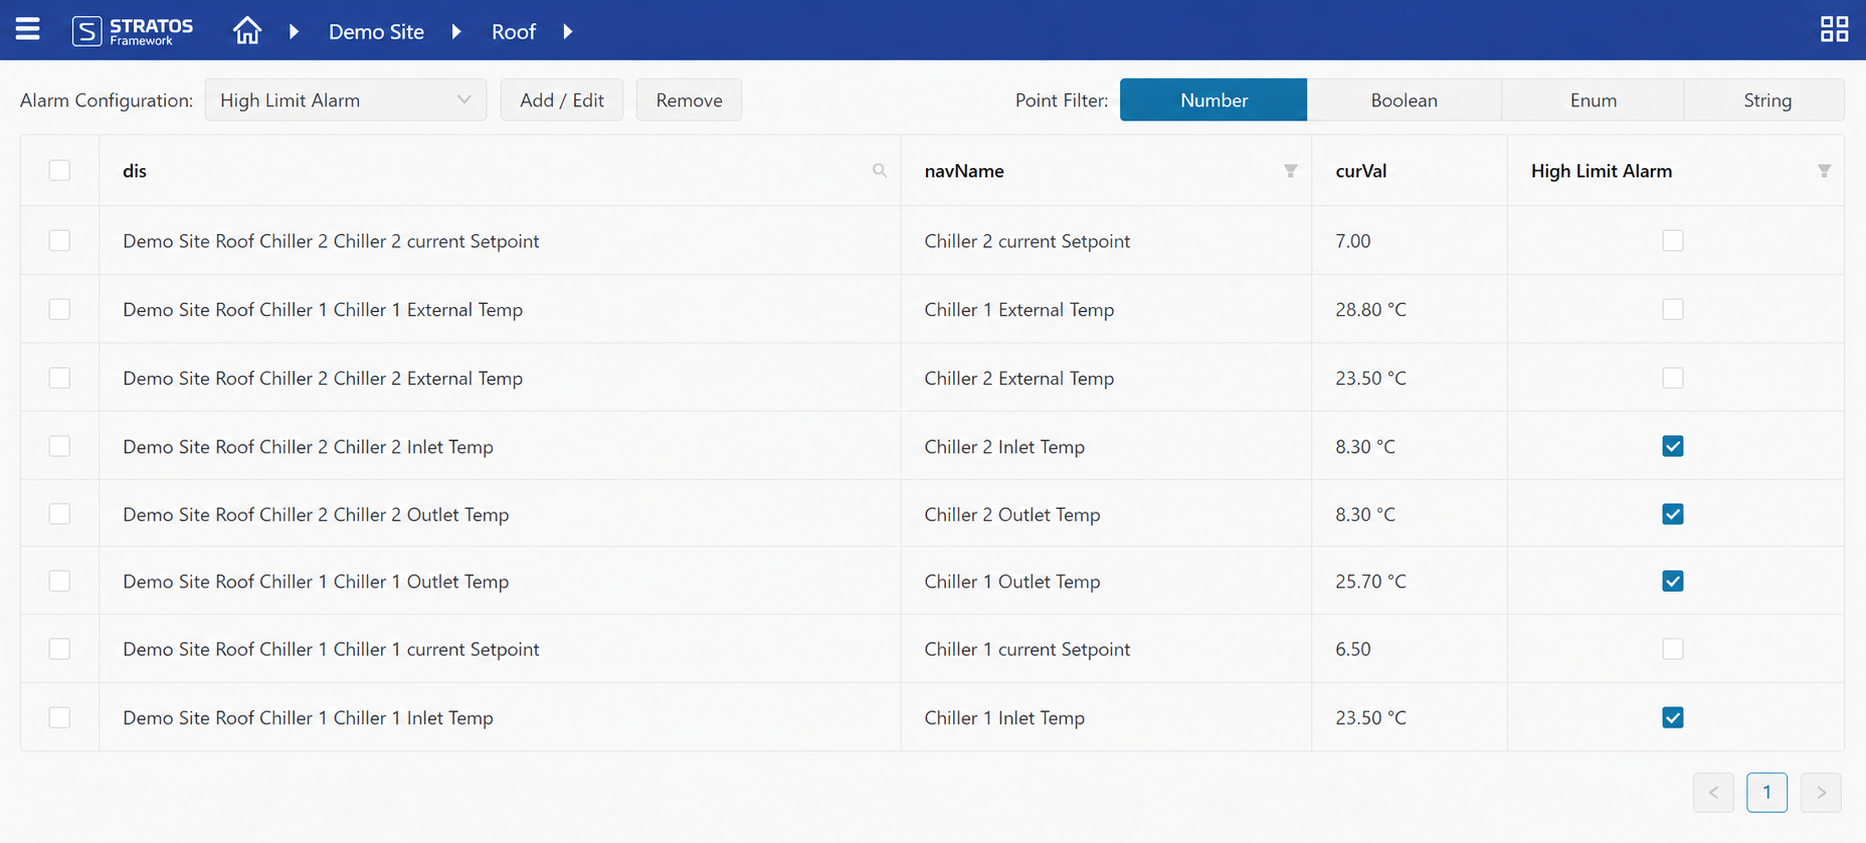Open the hamburger main menu
This screenshot has height=843, width=1866.
[28, 29]
